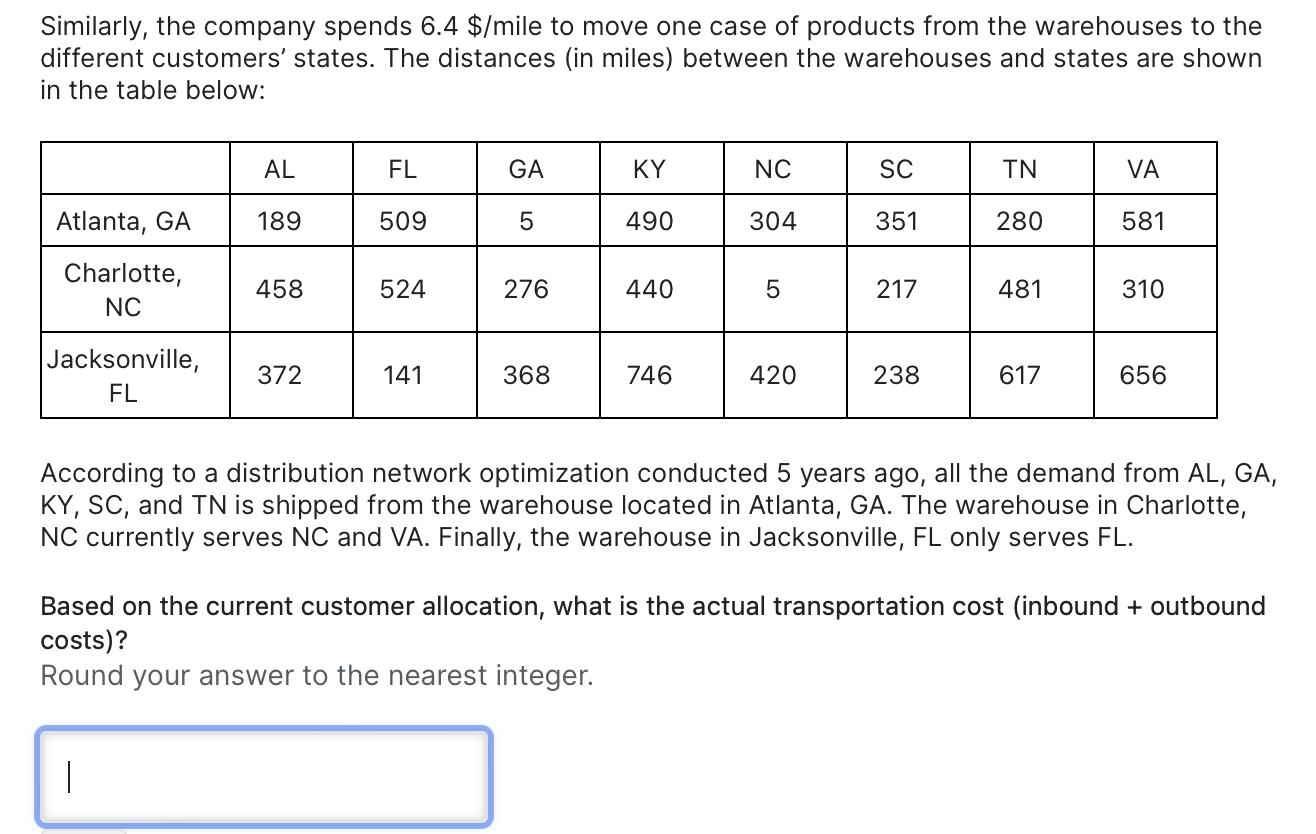Select the cell containing value 141
The image size is (1316, 834).
tap(404, 374)
